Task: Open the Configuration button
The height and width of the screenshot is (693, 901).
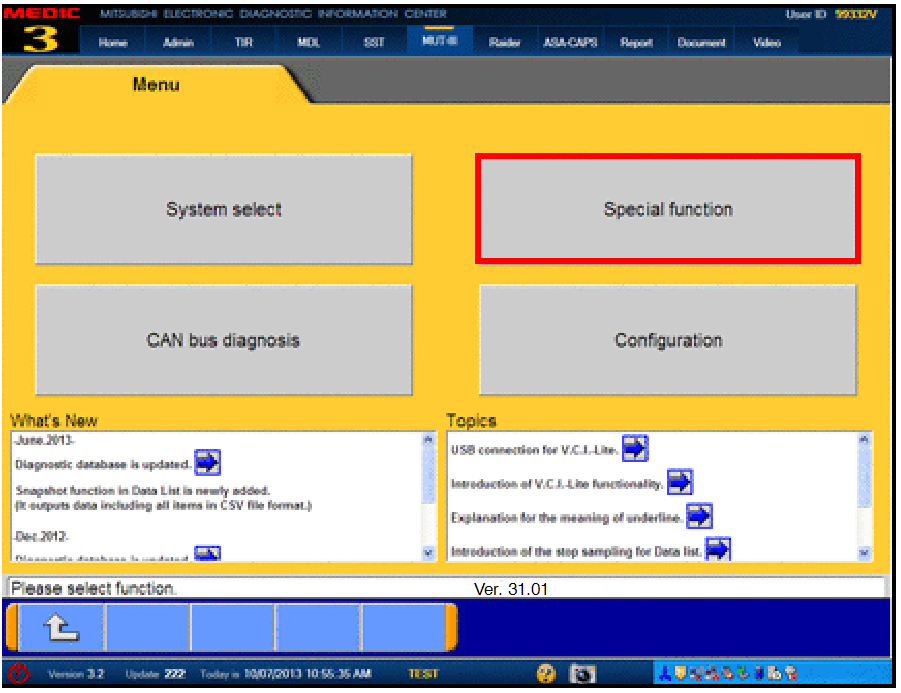Action: [668, 341]
